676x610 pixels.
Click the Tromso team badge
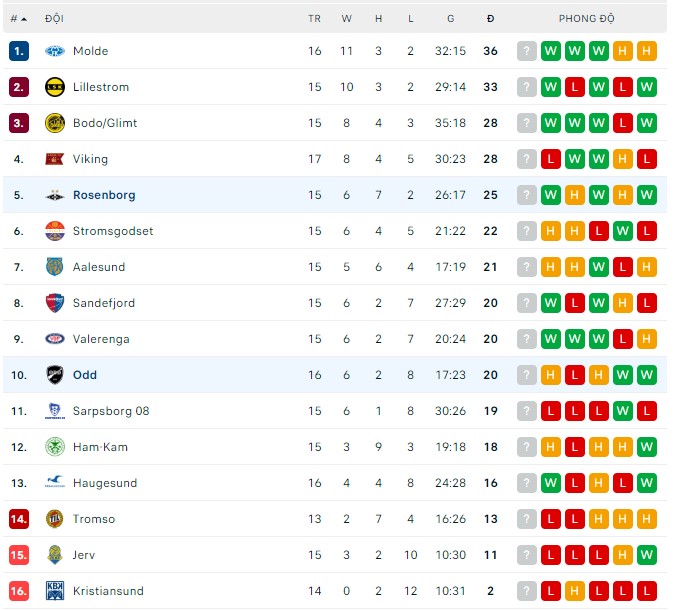(55, 519)
